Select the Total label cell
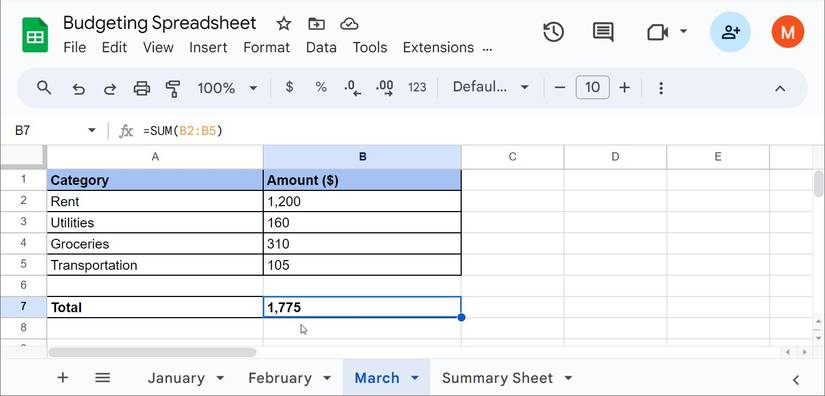The width and height of the screenshot is (825, 396). point(155,307)
